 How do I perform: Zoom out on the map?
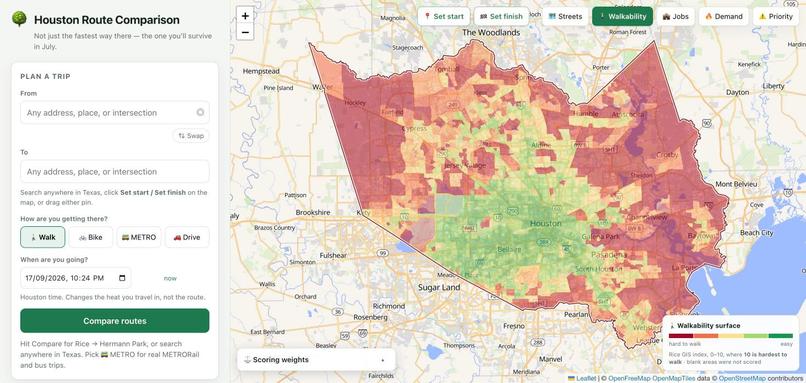[x=245, y=32]
